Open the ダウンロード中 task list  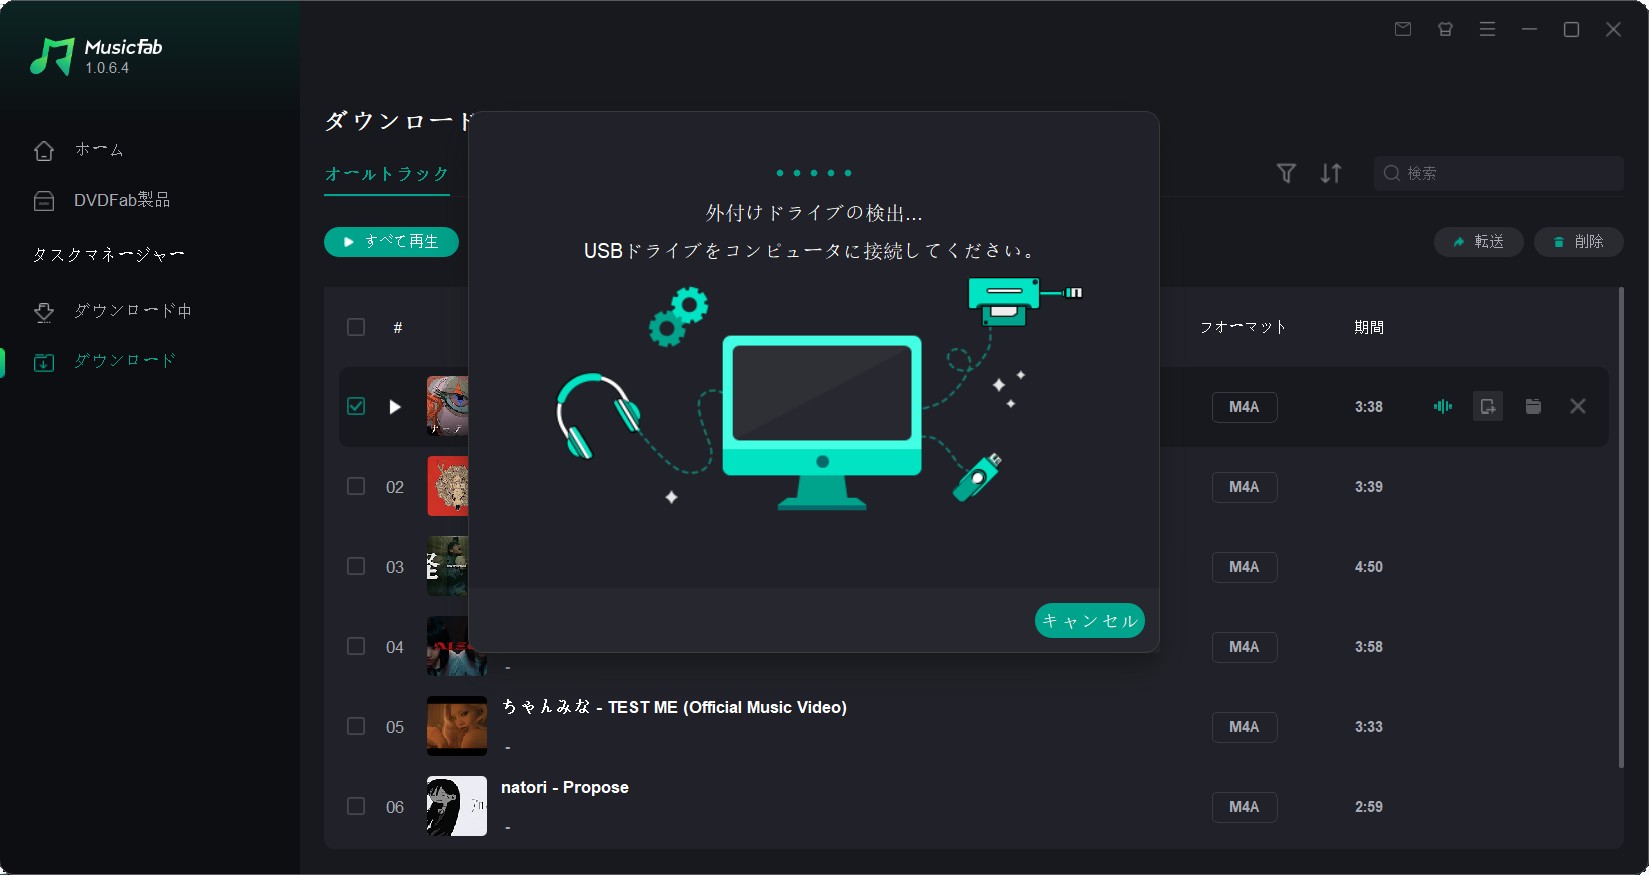coord(132,311)
